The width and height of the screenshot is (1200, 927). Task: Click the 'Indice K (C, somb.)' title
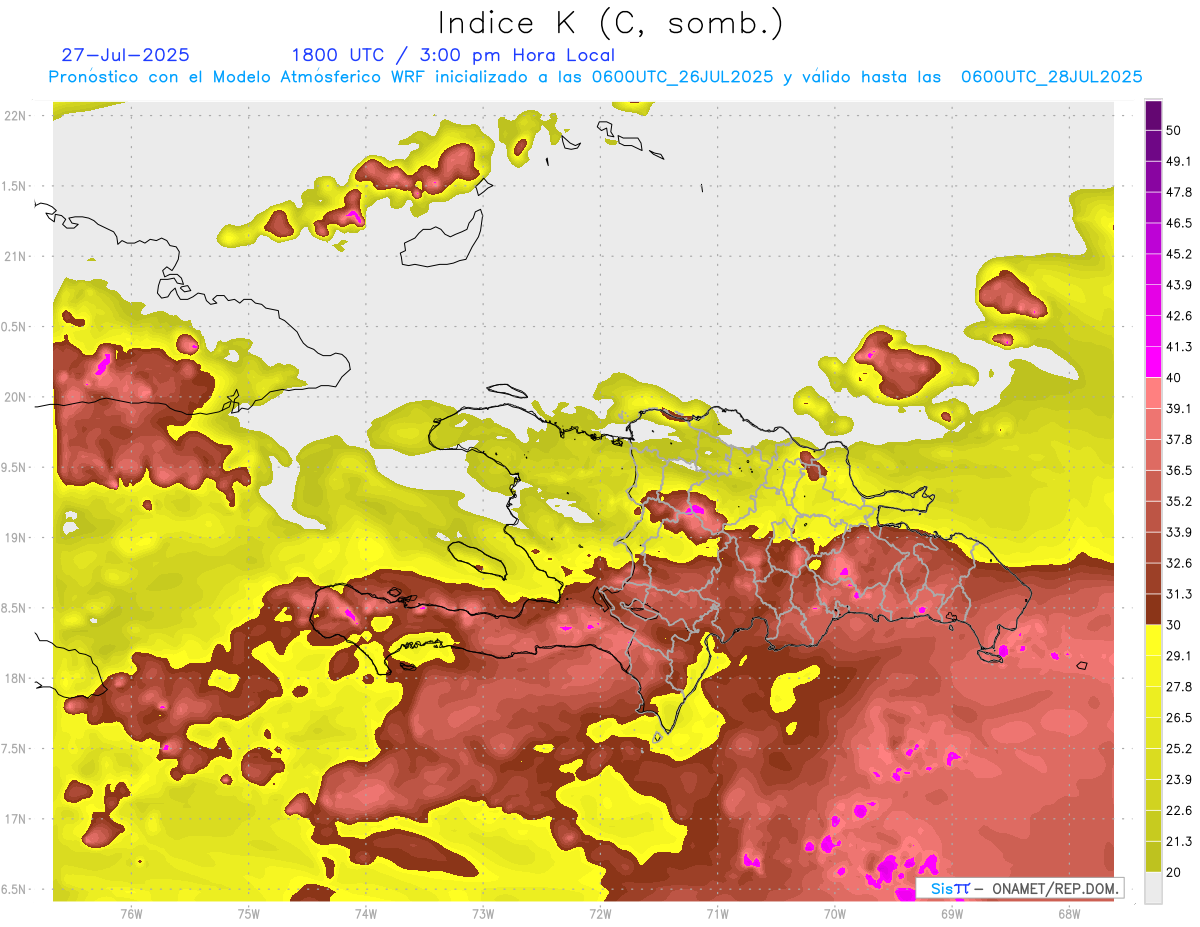tap(612, 23)
